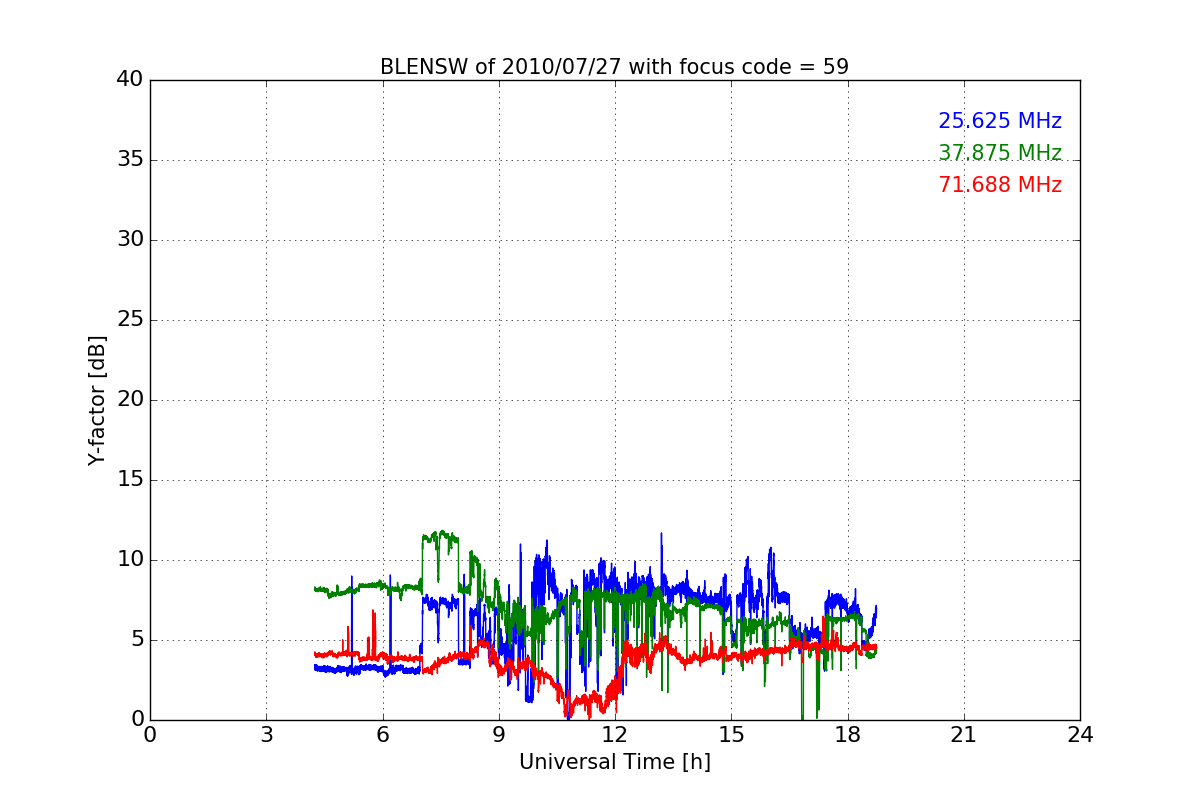Click x-axis tick value 24
Viewport: 1200px width, 800px height.
(1080, 735)
